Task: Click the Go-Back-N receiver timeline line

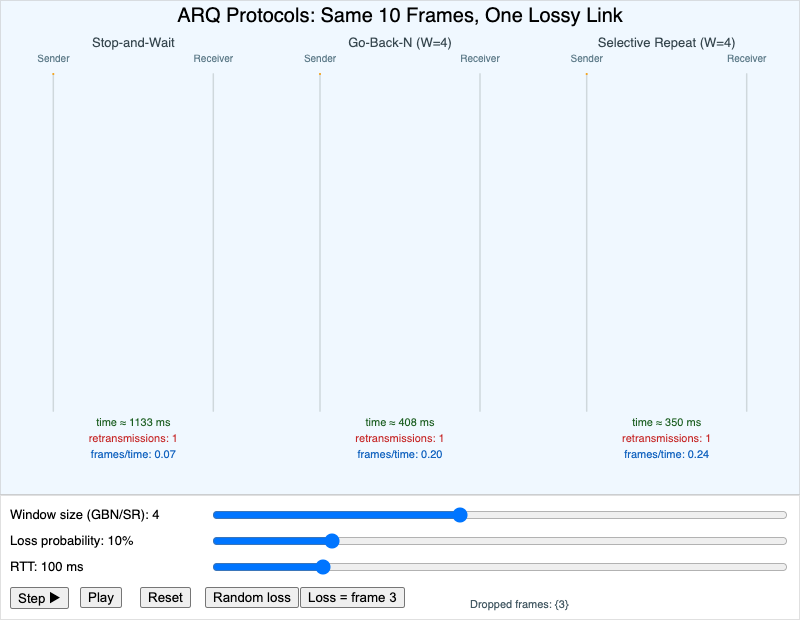Action: pos(480,242)
